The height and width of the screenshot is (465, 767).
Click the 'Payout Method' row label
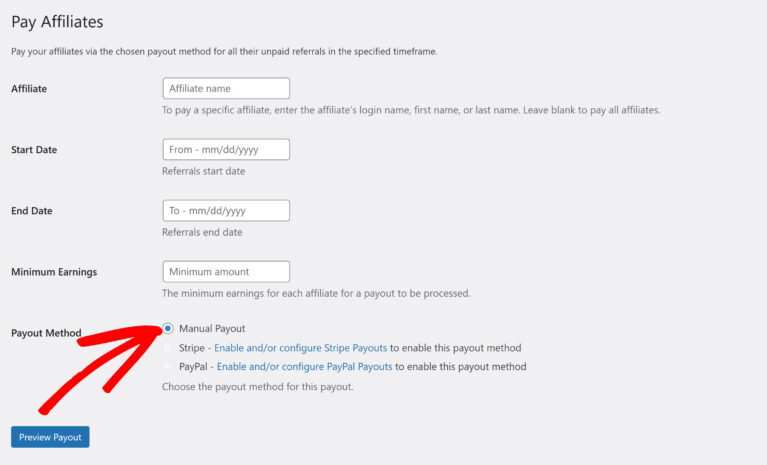point(46,333)
